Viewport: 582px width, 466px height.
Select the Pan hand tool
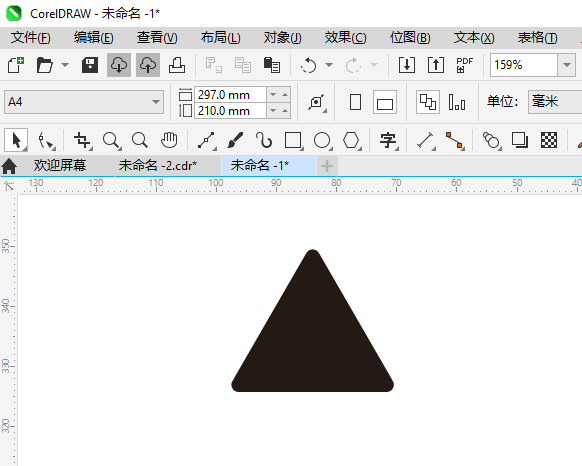(x=169, y=140)
